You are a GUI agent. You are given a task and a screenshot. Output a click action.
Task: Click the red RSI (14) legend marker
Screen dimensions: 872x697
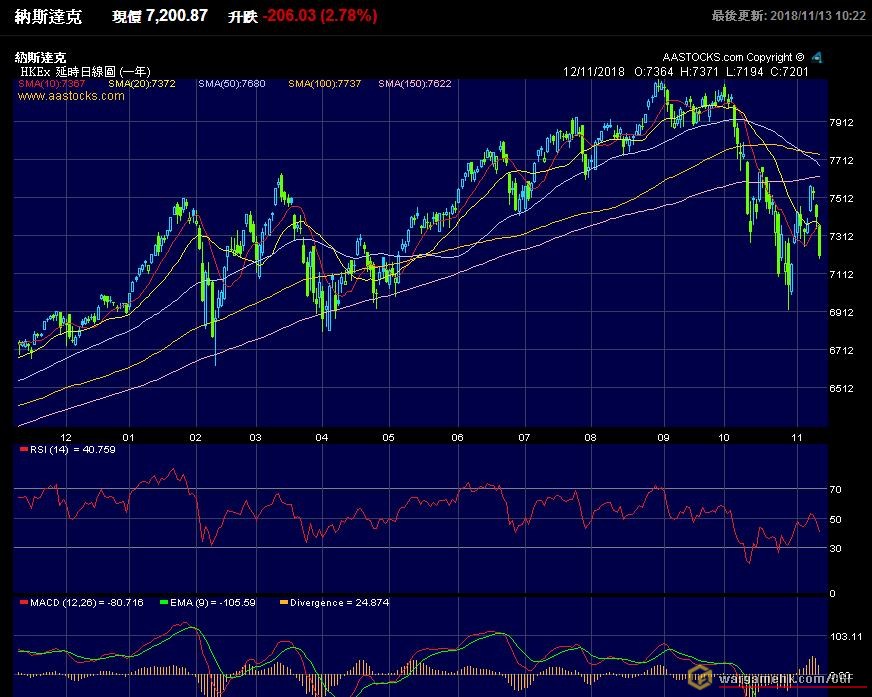tap(23, 450)
